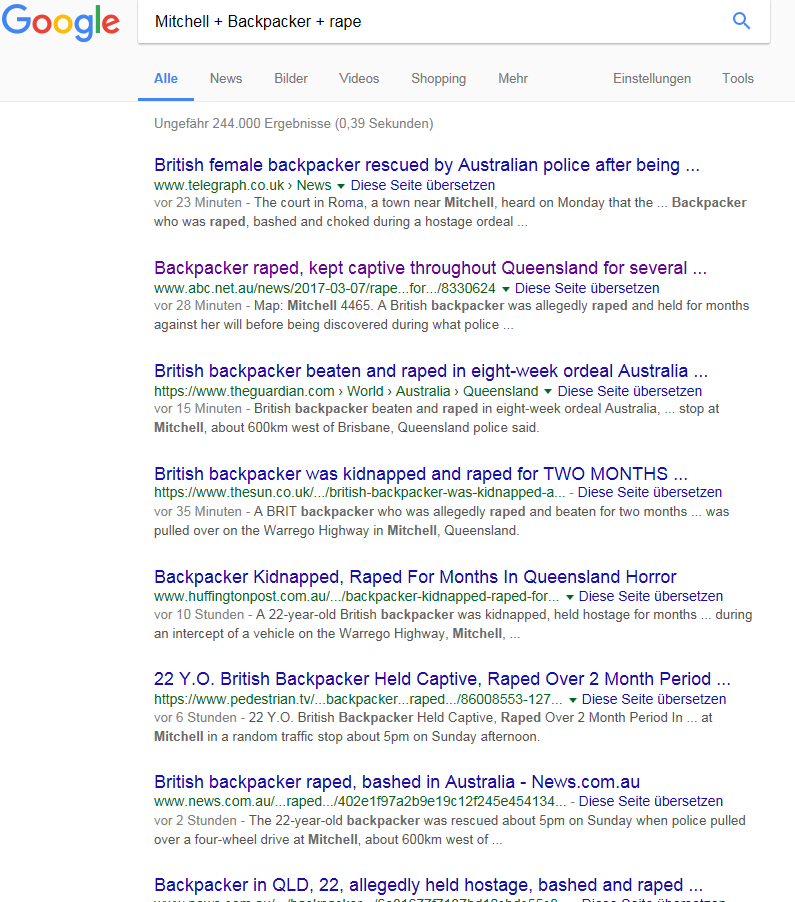This screenshot has height=902, width=795.
Task: Switch to the Bilder tab
Action: click(291, 78)
